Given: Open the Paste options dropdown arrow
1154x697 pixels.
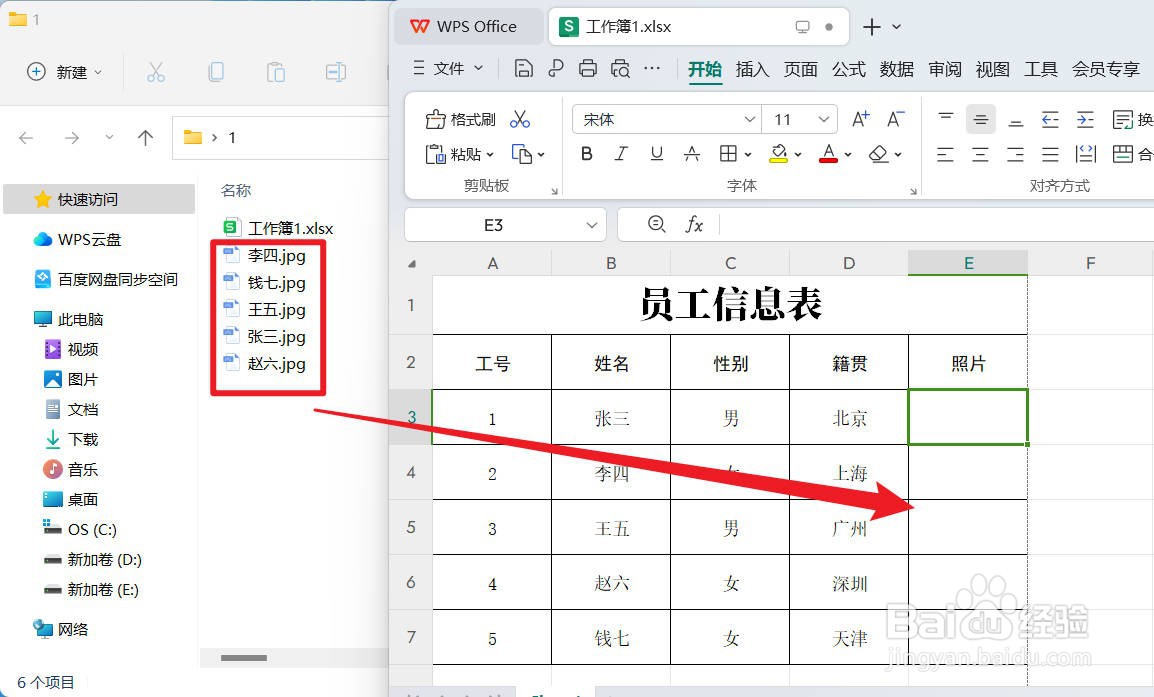Looking at the screenshot, I should 490,155.
